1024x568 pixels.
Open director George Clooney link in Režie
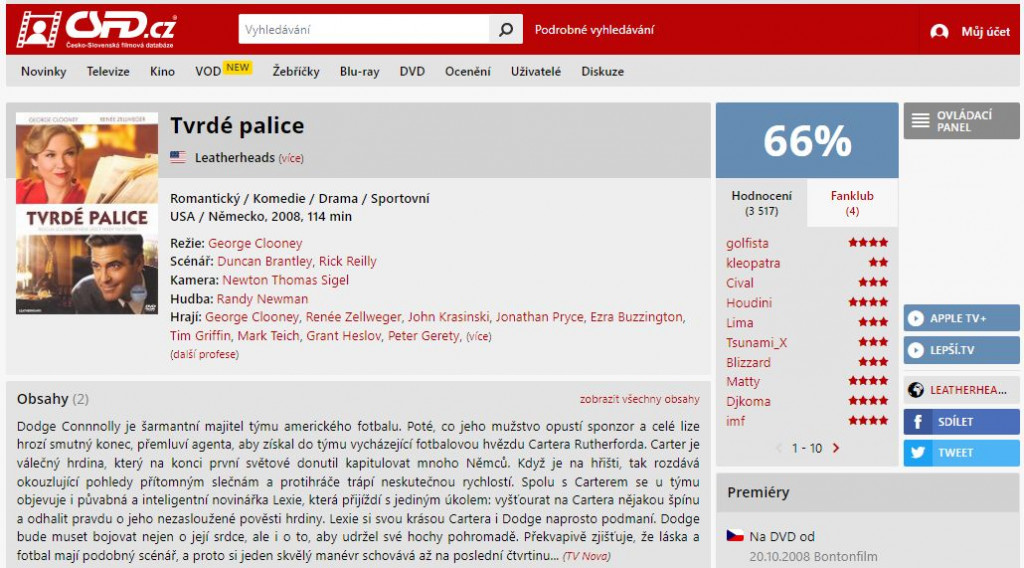pyautogui.click(x=255, y=243)
